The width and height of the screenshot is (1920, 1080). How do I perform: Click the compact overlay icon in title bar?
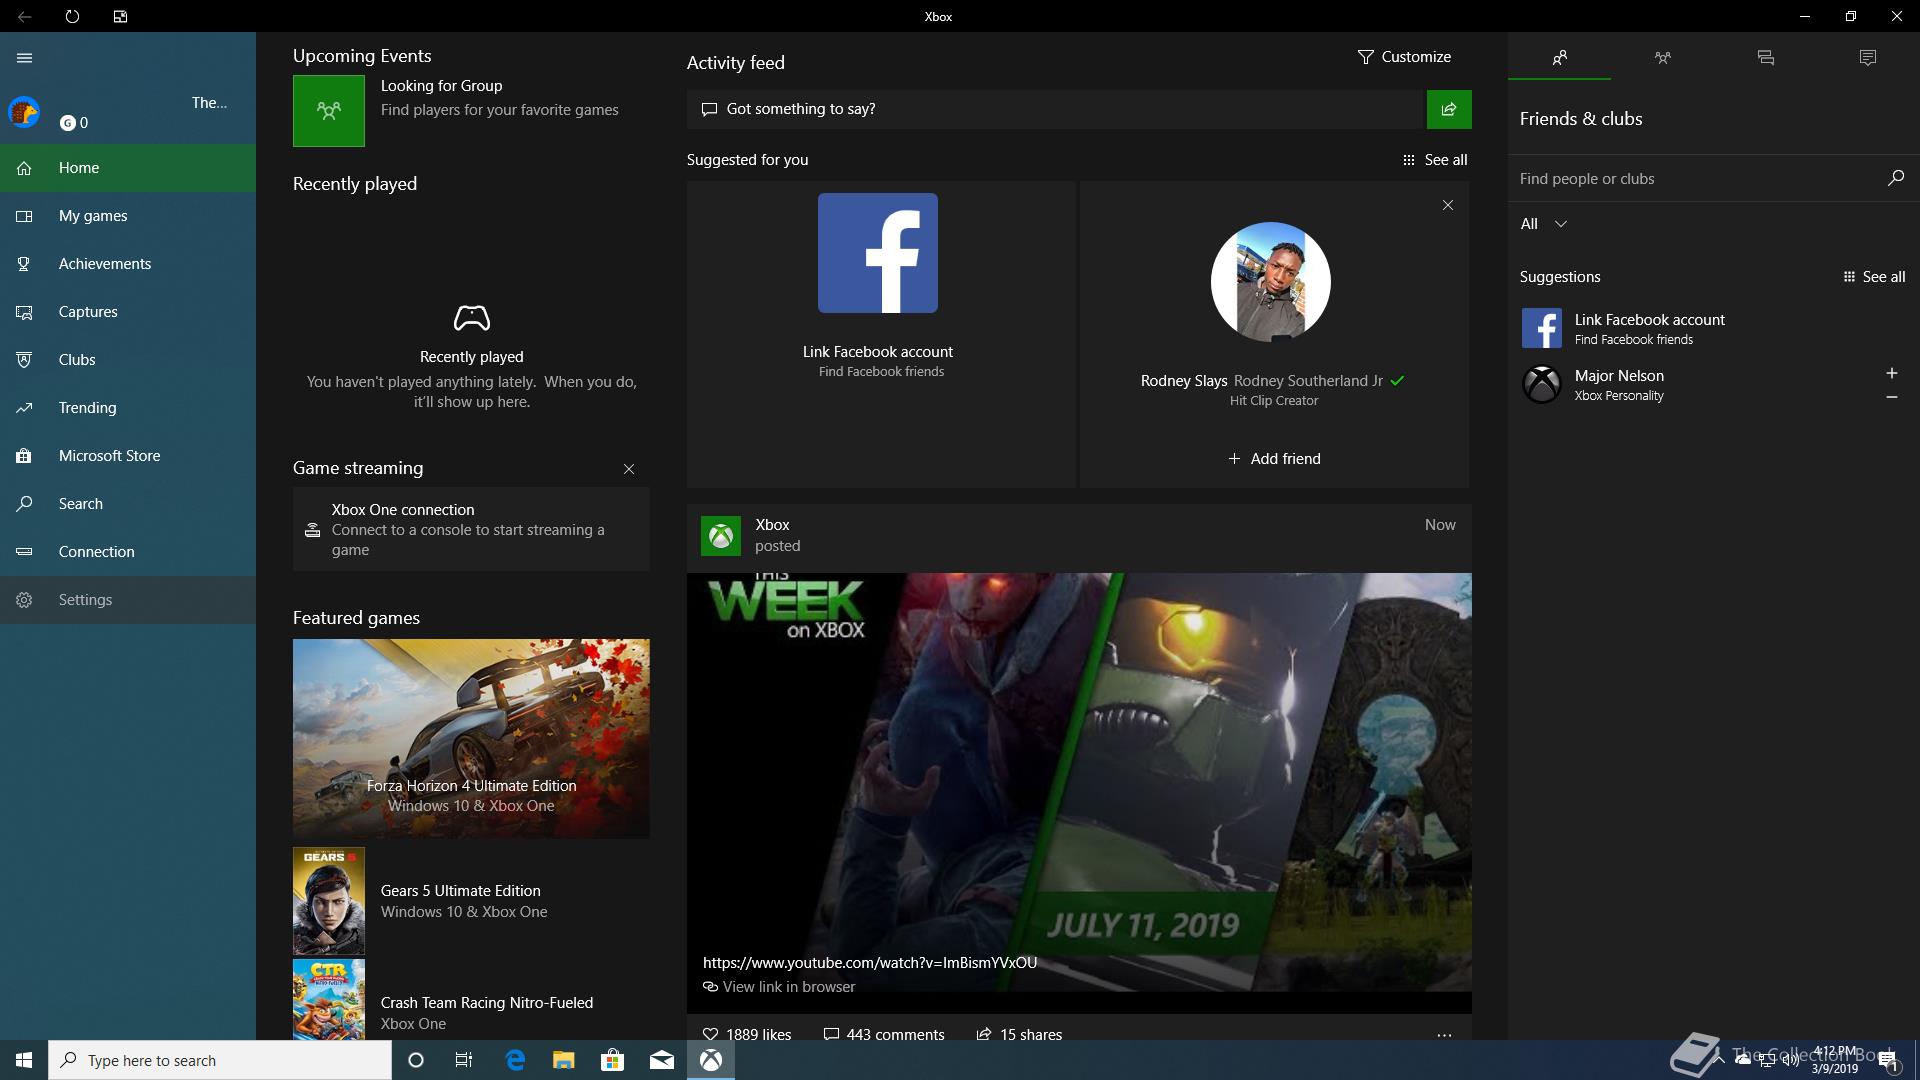(x=120, y=16)
